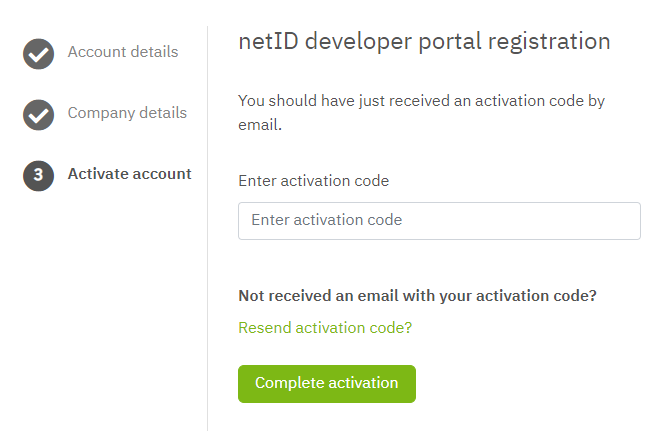660x431 pixels.
Task: Select the Activate account step label
Action: pos(130,174)
